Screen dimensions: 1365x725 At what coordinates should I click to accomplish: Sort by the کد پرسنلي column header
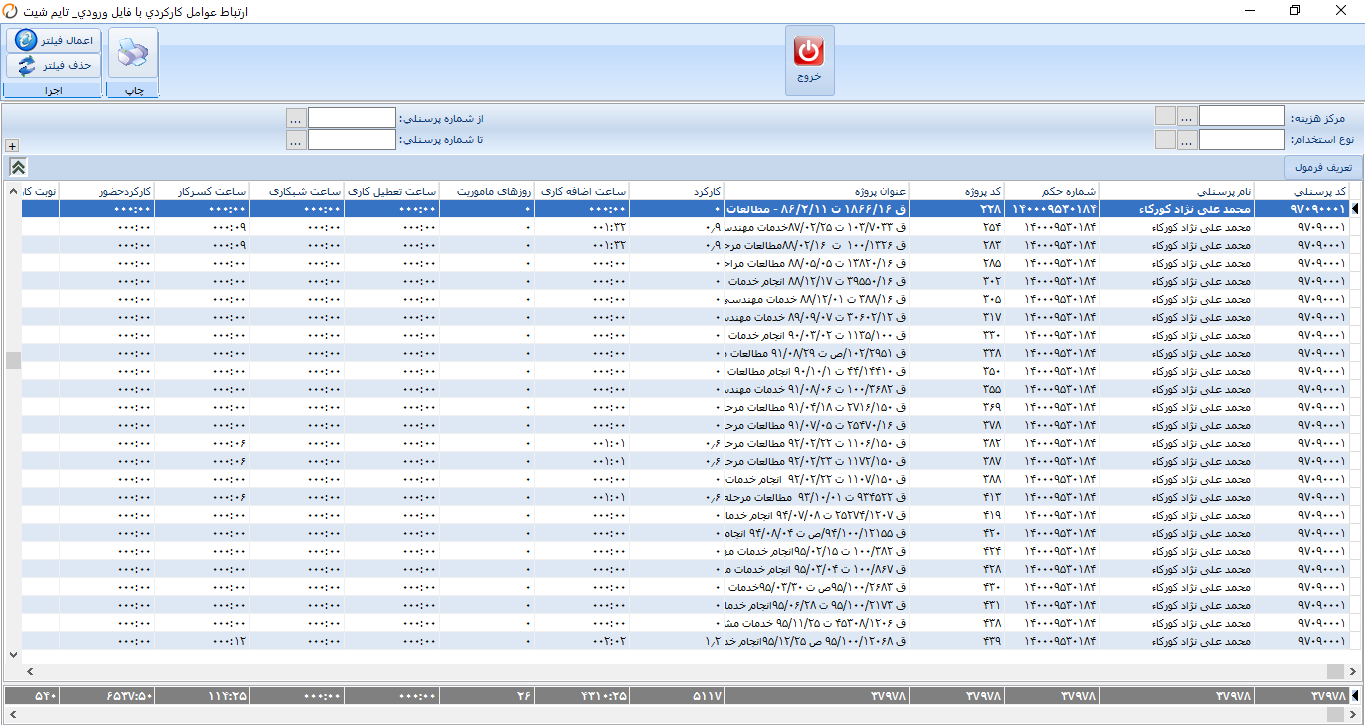(x=1302, y=191)
